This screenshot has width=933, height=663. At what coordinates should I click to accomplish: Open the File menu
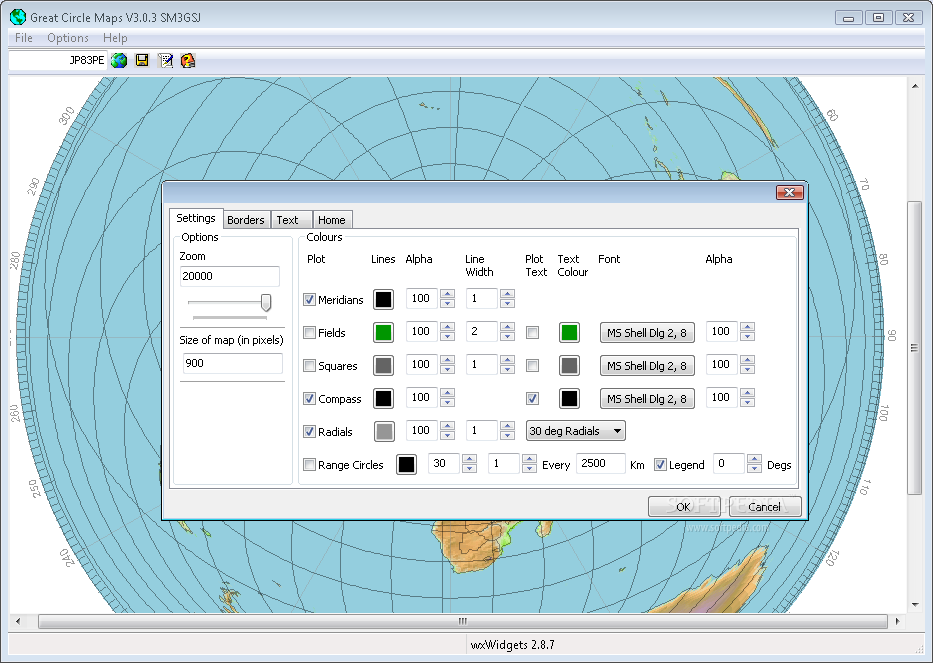[24, 38]
